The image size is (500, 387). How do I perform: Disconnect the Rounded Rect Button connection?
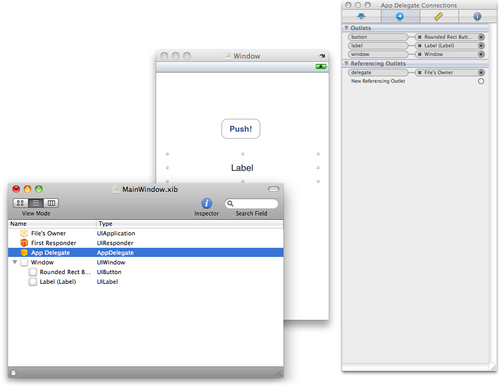tap(420, 37)
